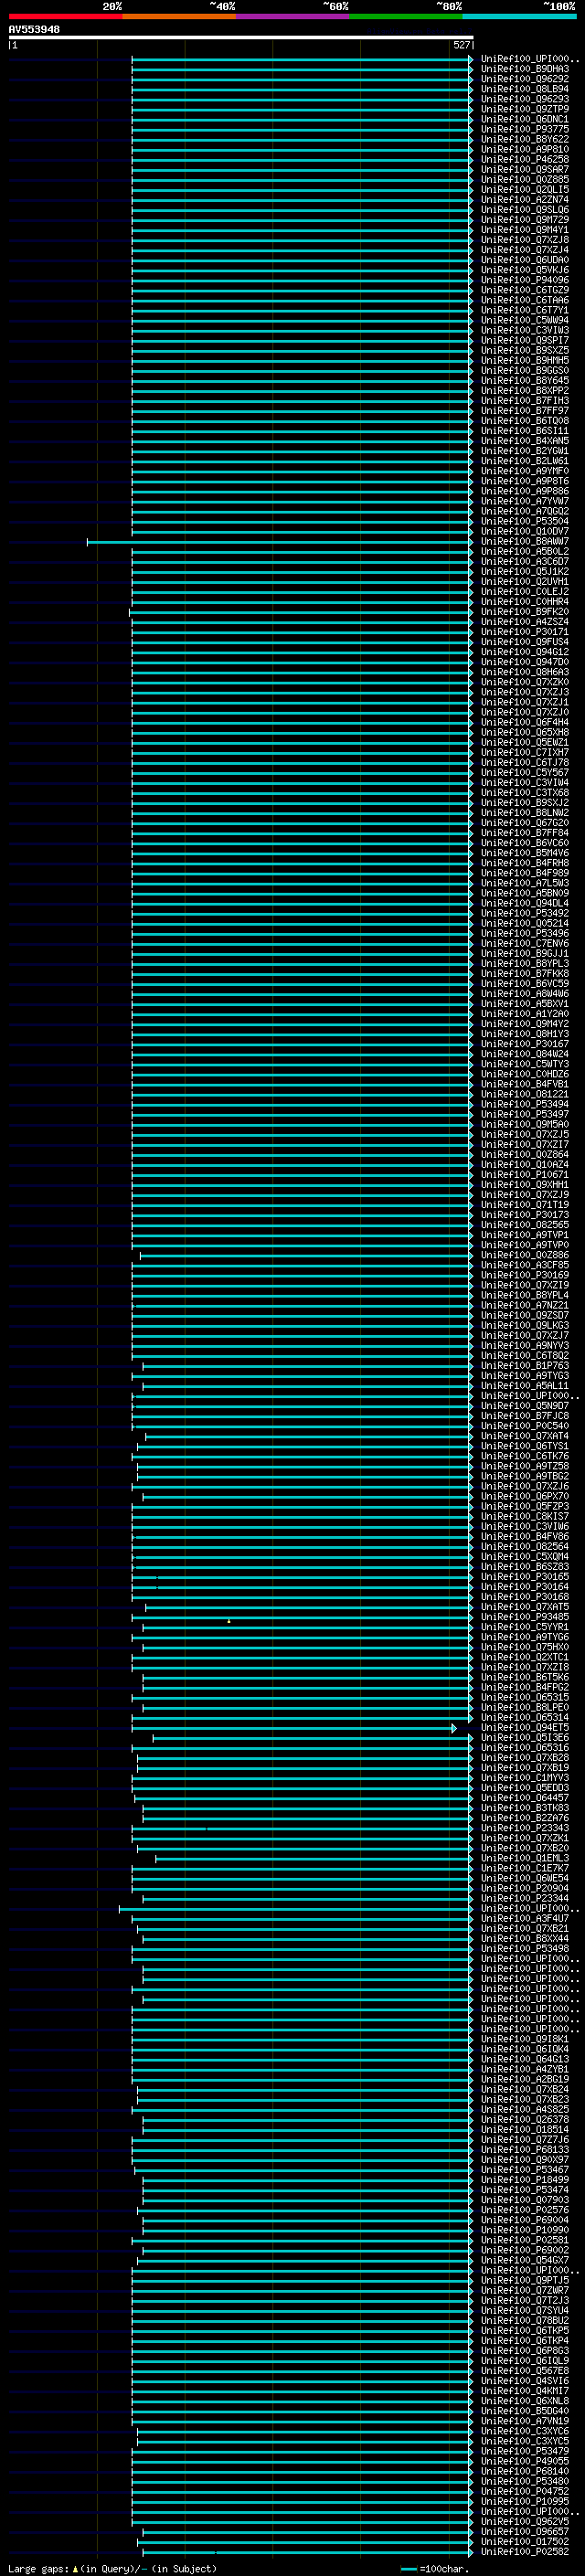Viewport: 585px width, 2576px height.
Task: Select the UniRef100_P04752 label
Action: (x=525, y=2492)
